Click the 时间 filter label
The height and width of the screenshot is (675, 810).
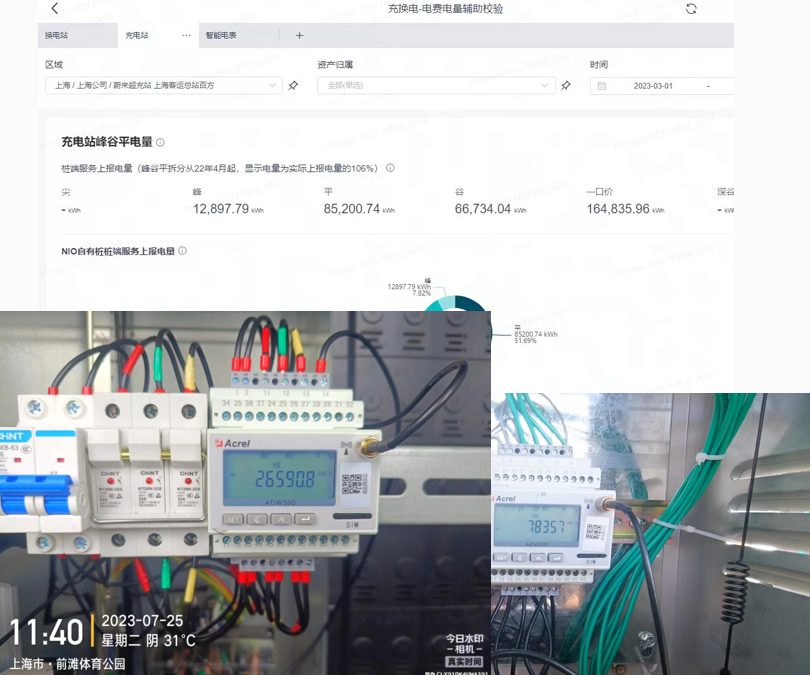point(599,65)
